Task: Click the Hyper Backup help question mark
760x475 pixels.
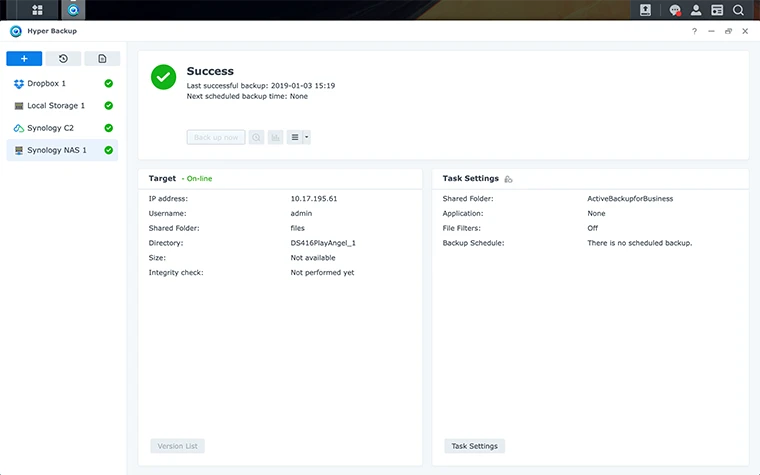Action: pos(695,31)
